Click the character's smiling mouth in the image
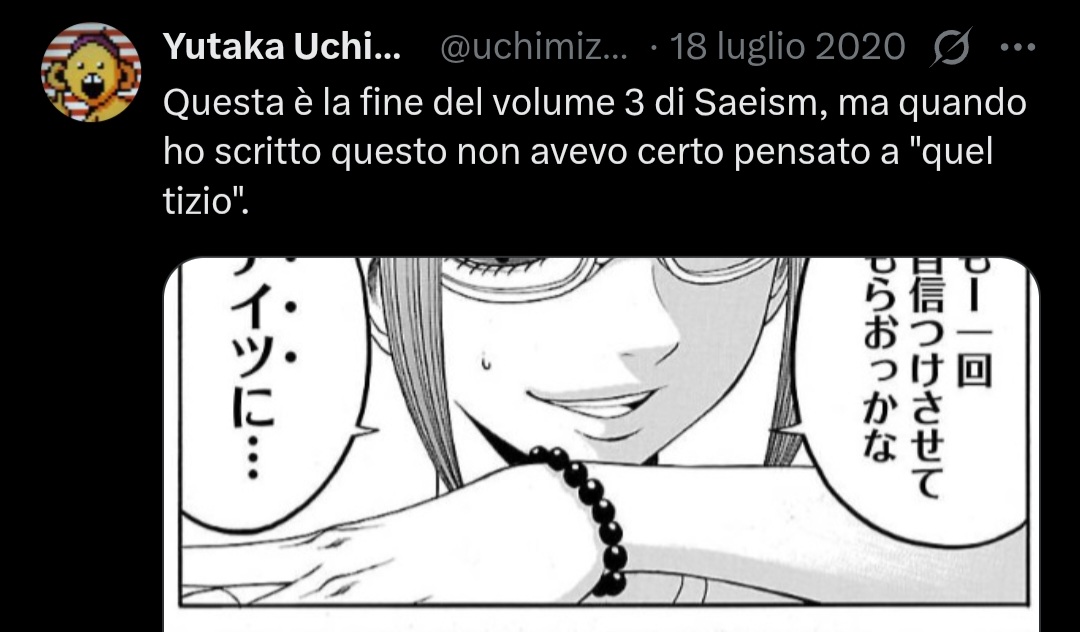Viewport: 1080px width, 632px height. coord(594,406)
